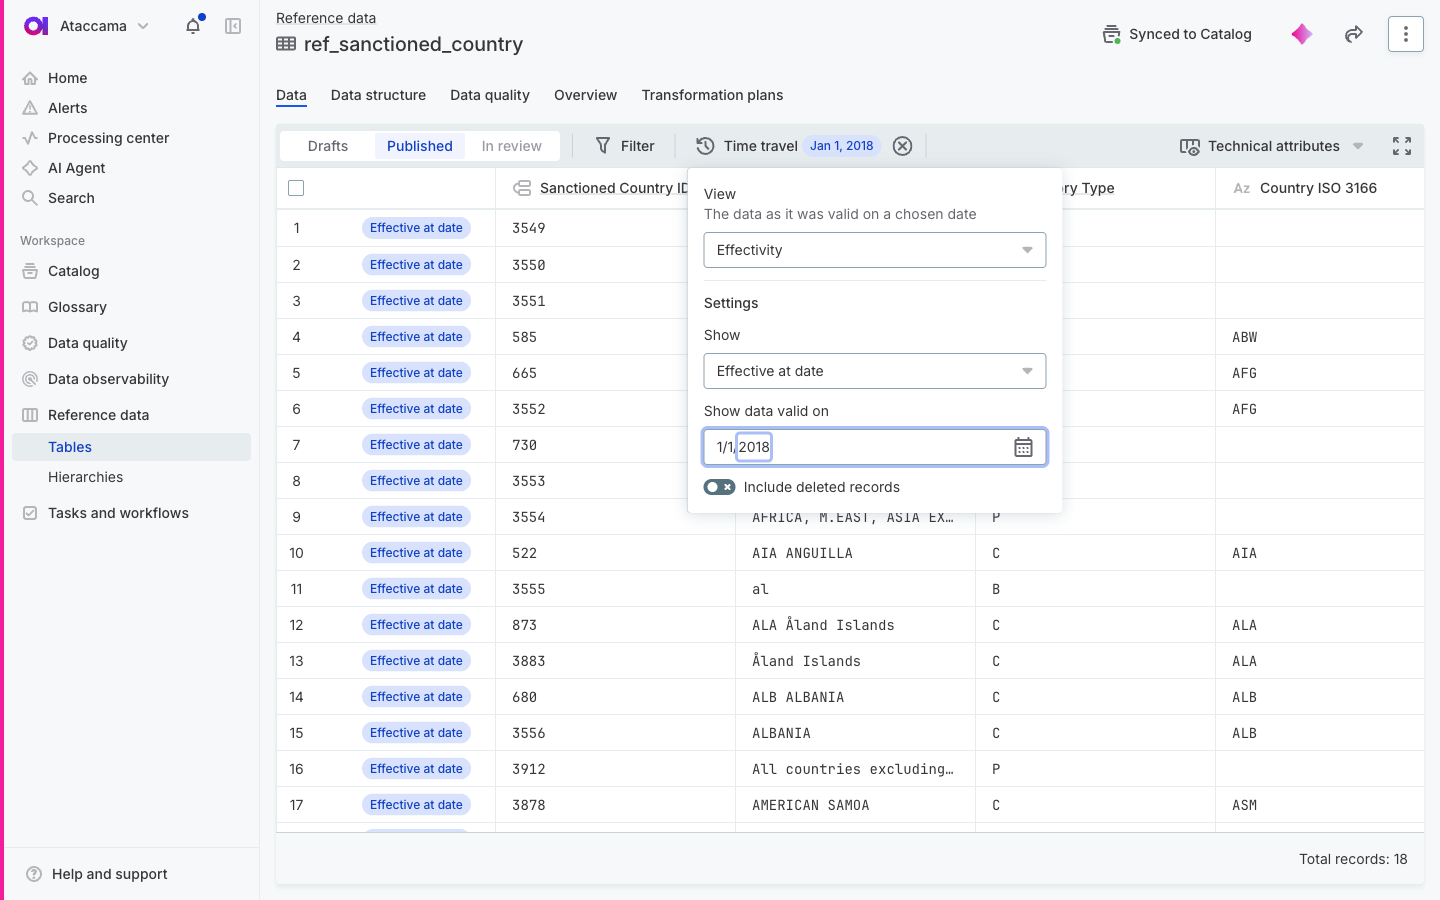Open the Overview tab

pos(585,95)
